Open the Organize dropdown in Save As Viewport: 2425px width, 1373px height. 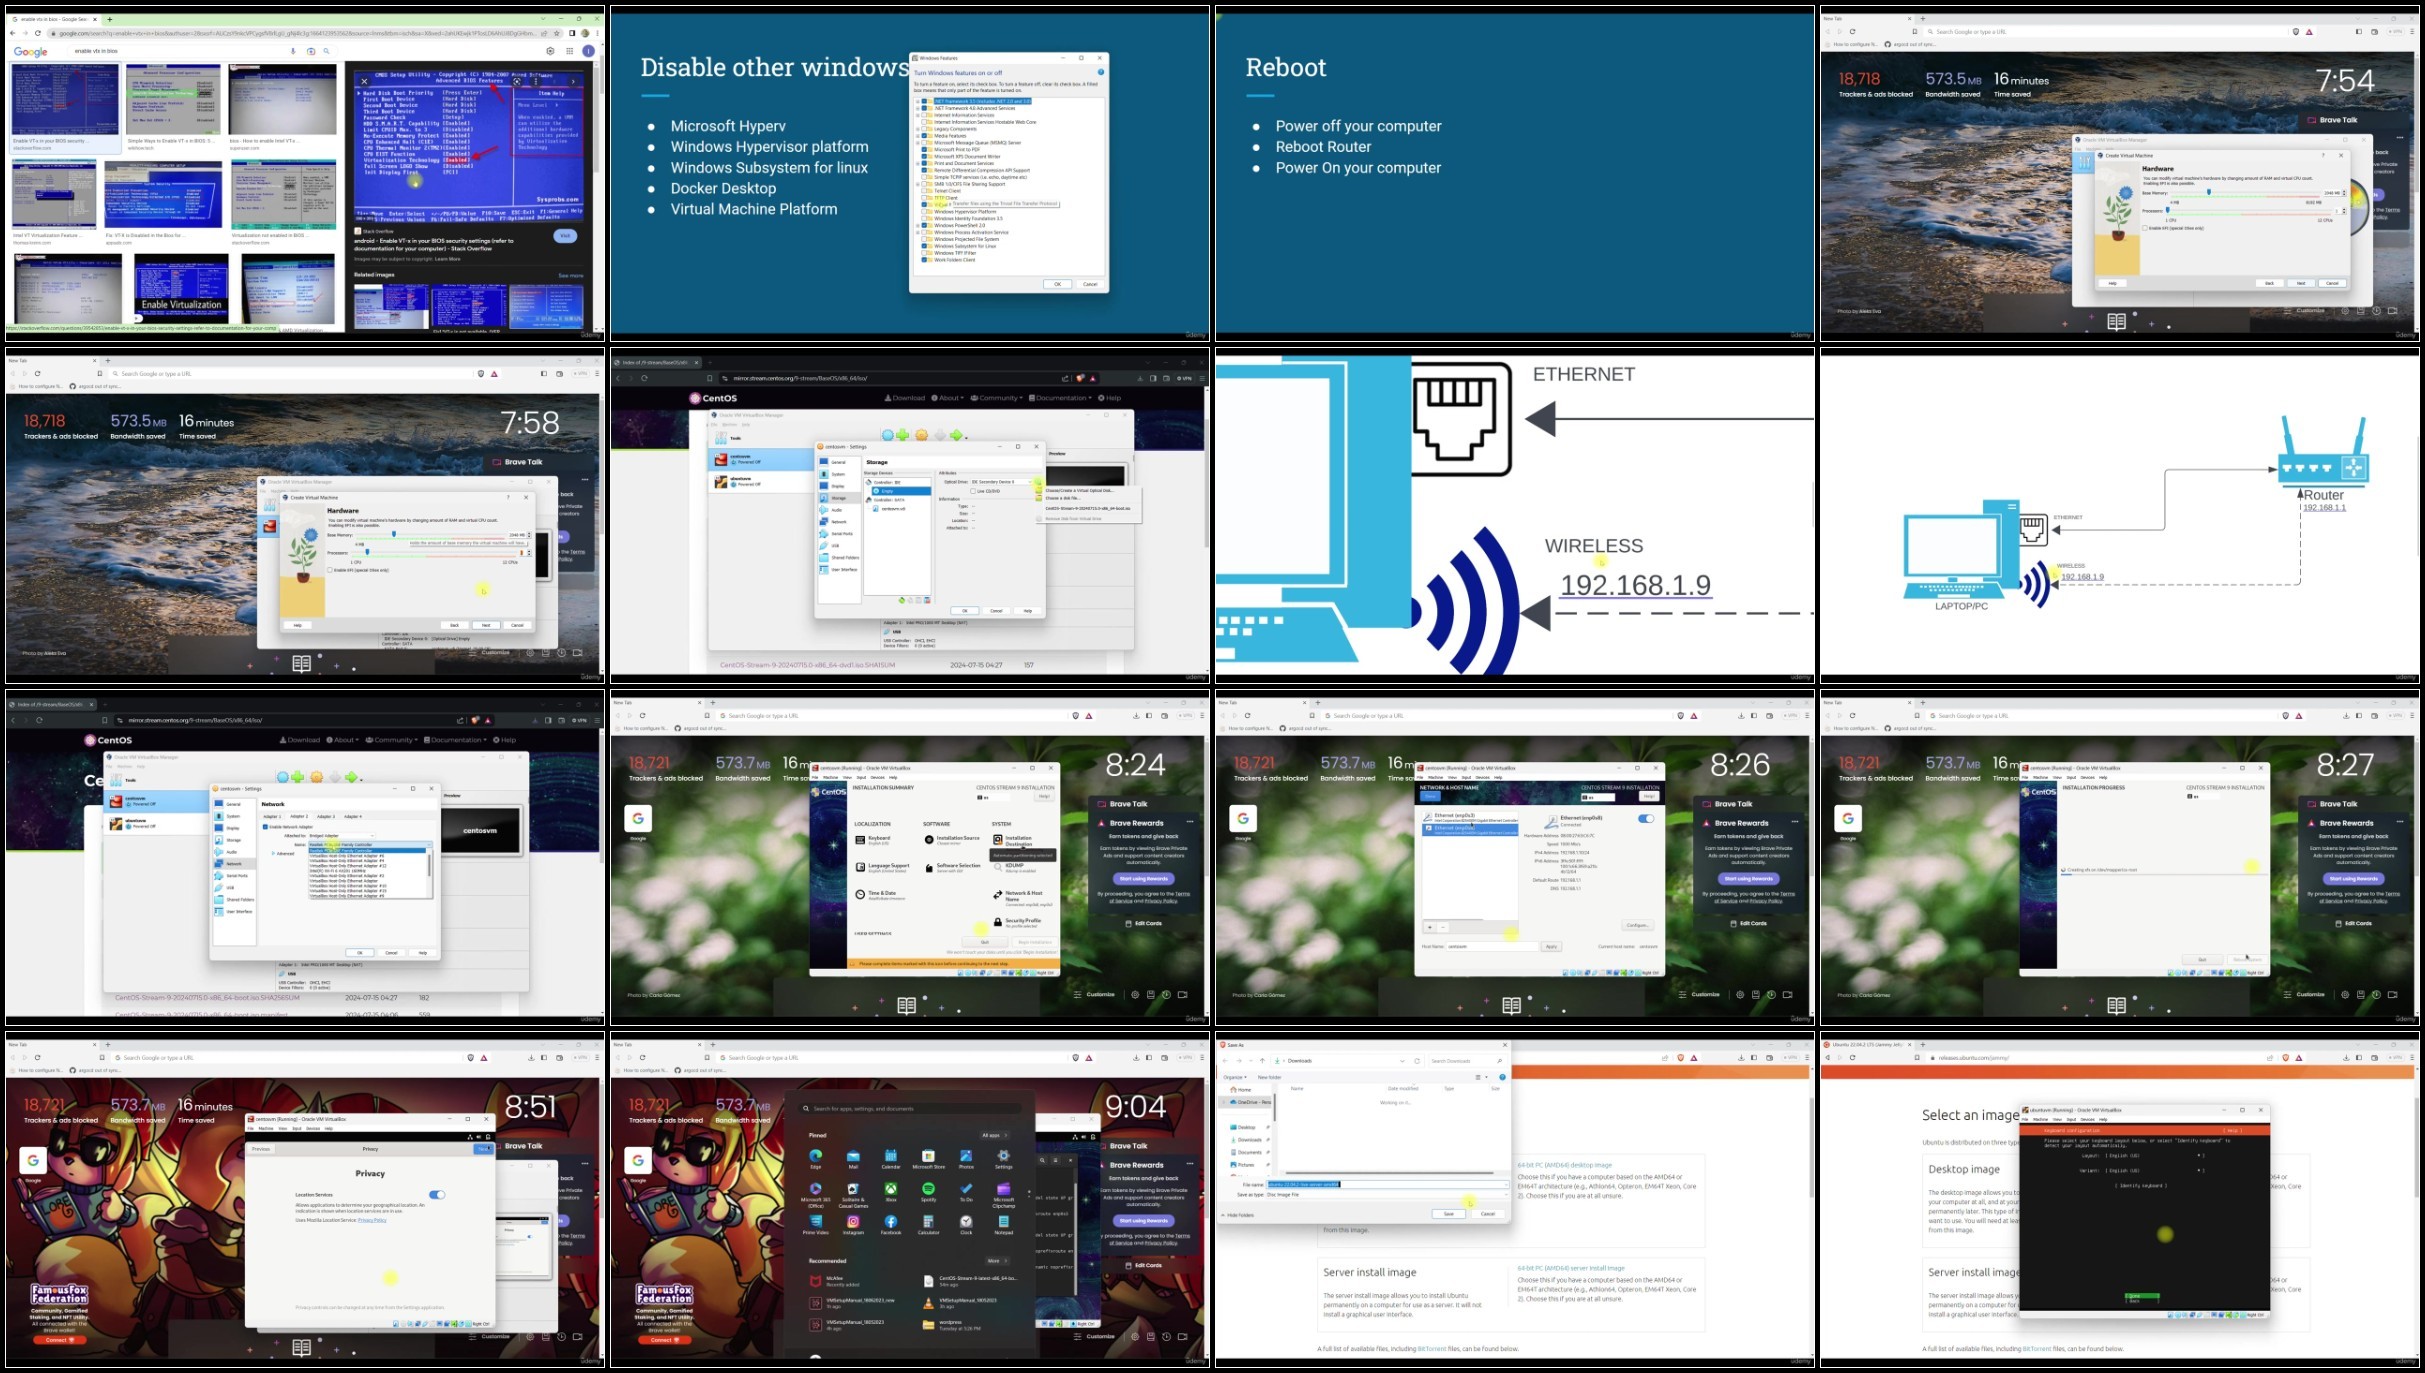point(1234,1077)
